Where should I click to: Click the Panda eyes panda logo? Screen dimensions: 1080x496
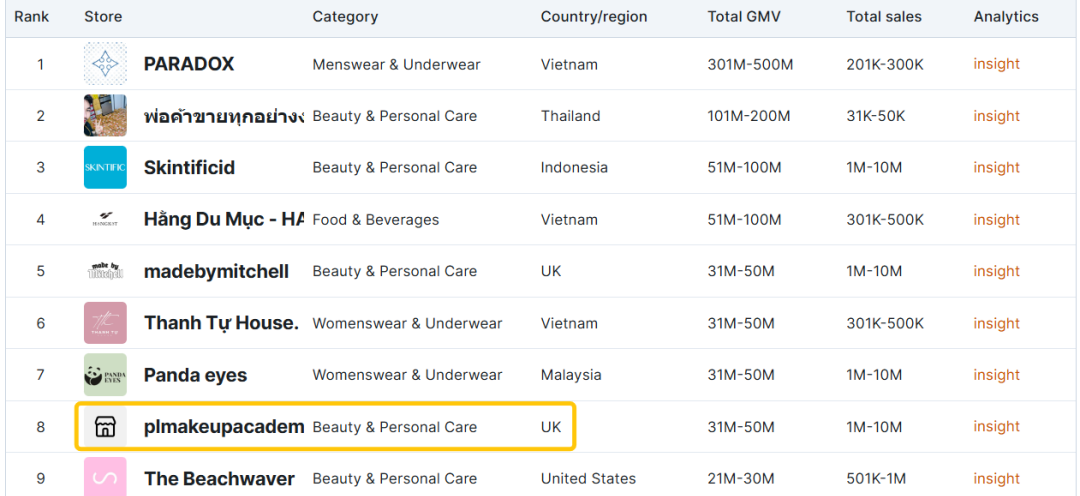click(x=105, y=375)
